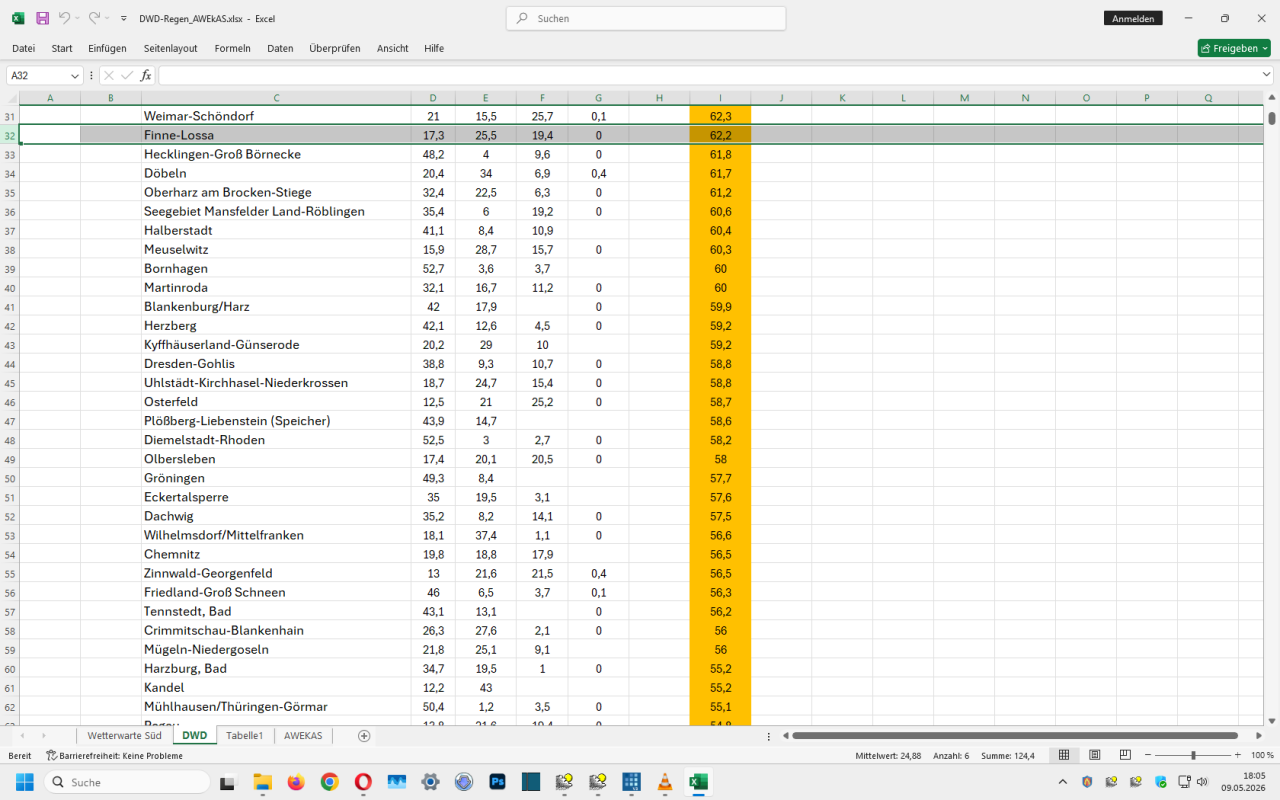Click the zoom in plus icon
The width and height of the screenshot is (1280, 800).
tap(1238, 755)
